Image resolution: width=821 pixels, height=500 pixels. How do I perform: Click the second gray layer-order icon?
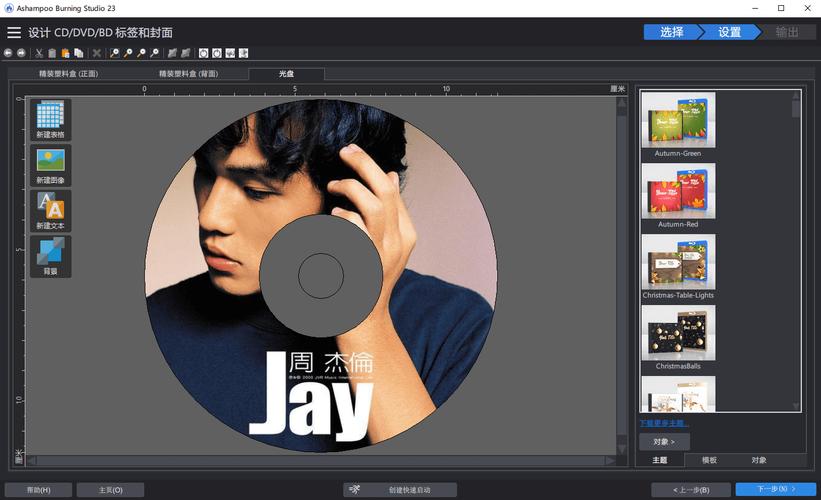(185, 53)
